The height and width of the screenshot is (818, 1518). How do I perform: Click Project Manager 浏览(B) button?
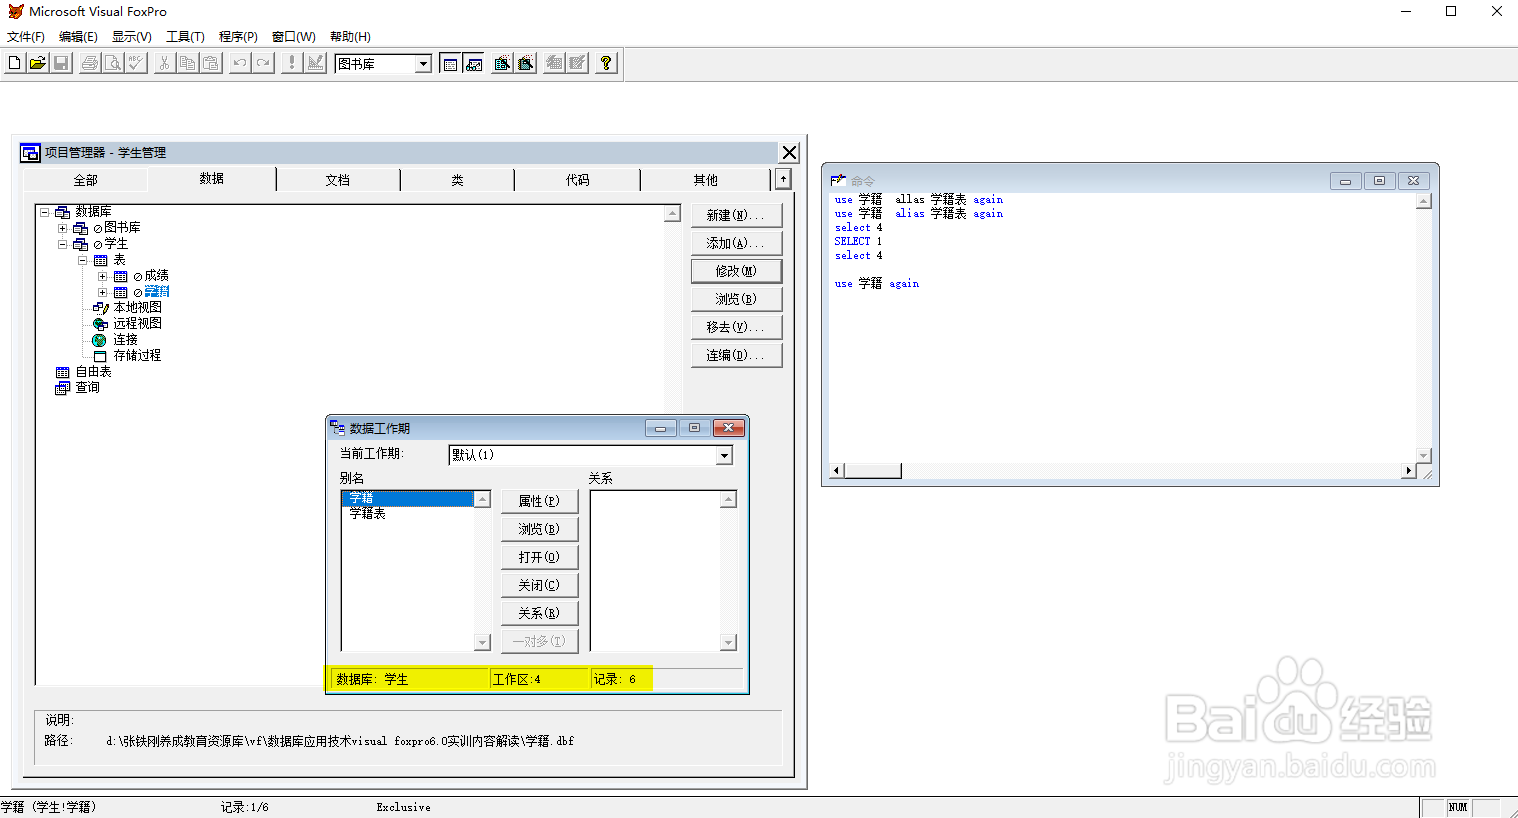[x=736, y=299]
